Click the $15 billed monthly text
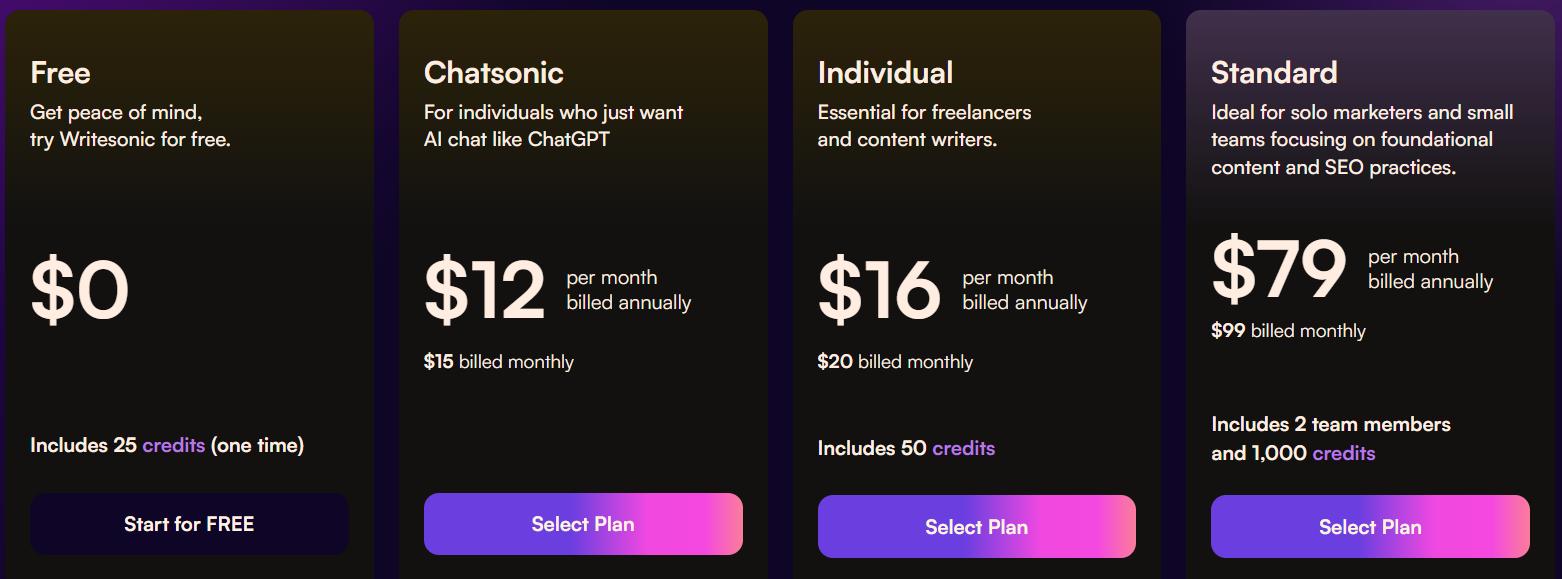Screen dimensions: 1562x579 click(x=499, y=362)
